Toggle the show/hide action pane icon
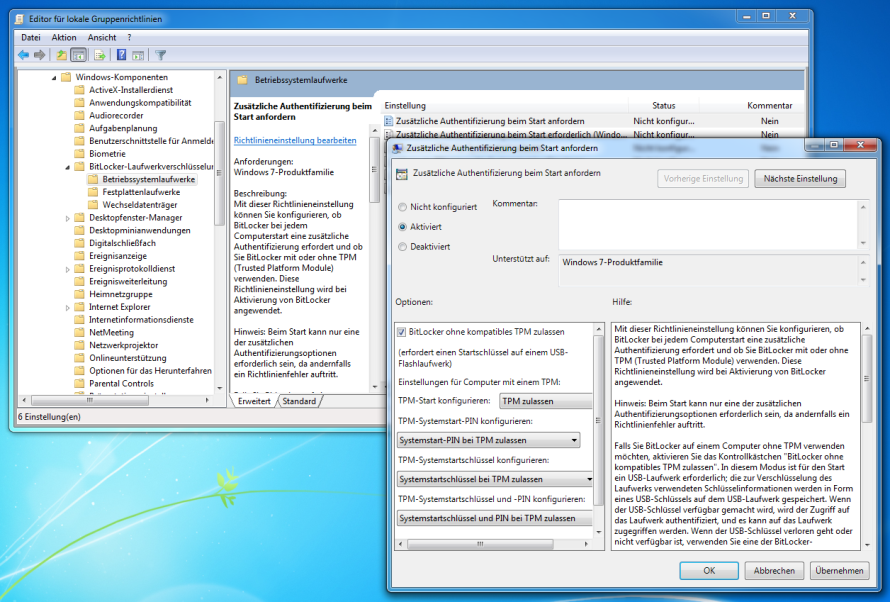Viewport: 890px width, 602px height. coord(138,55)
